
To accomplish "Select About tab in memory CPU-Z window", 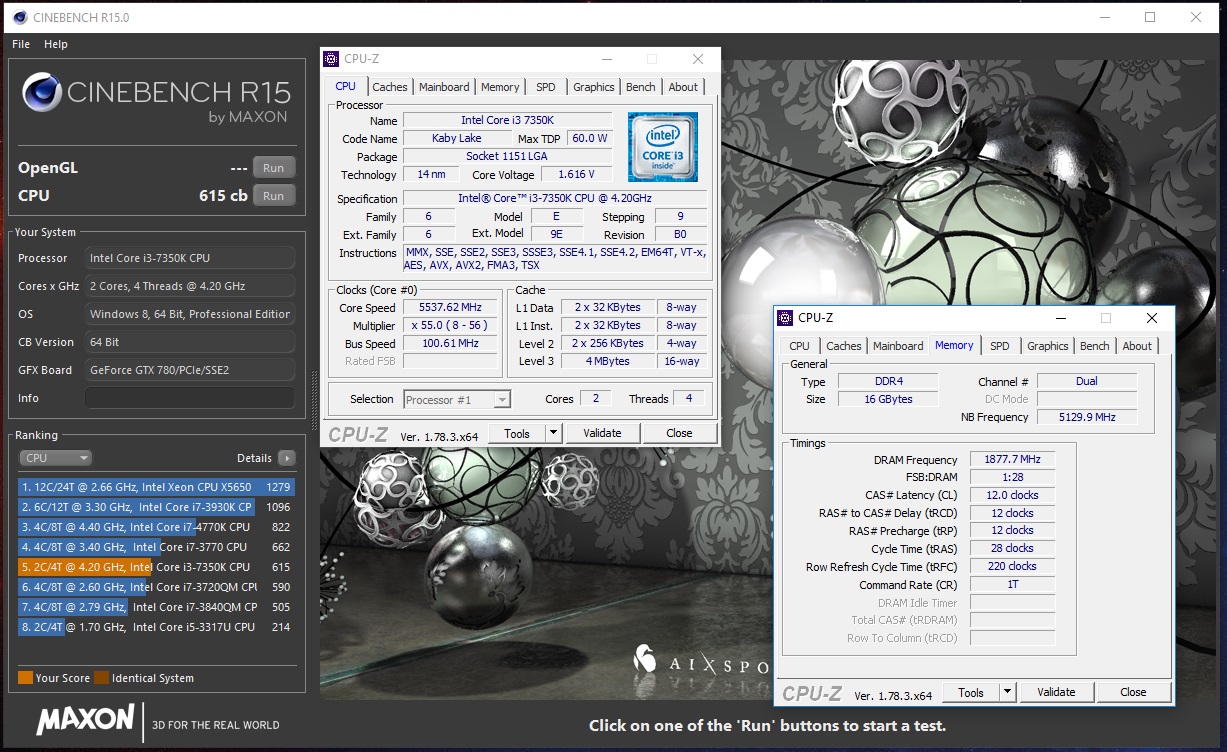I will point(1137,346).
